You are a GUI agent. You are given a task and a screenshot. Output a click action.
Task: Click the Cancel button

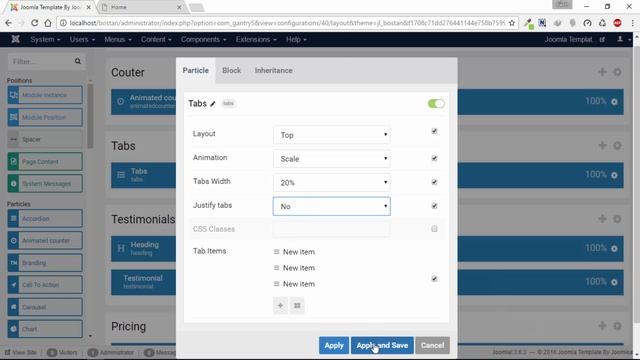(x=432, y=345)
